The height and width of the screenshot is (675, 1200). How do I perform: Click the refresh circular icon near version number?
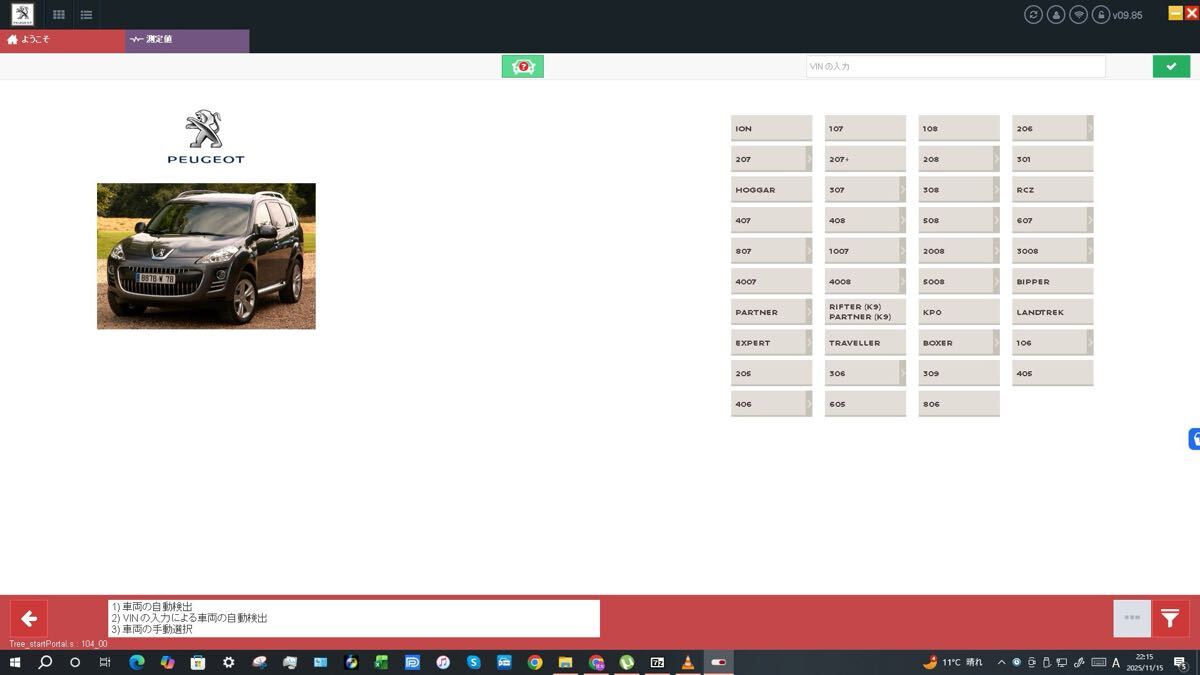click(1033, 15)
